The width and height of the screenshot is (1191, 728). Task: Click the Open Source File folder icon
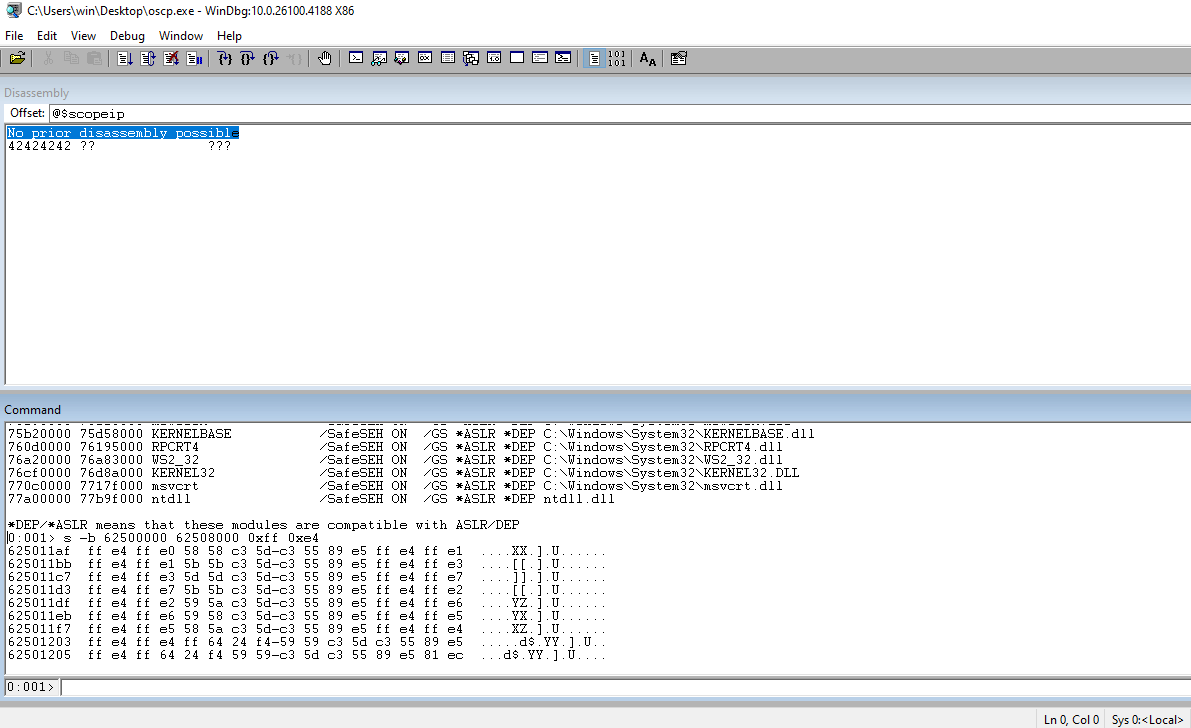[17, 59]
